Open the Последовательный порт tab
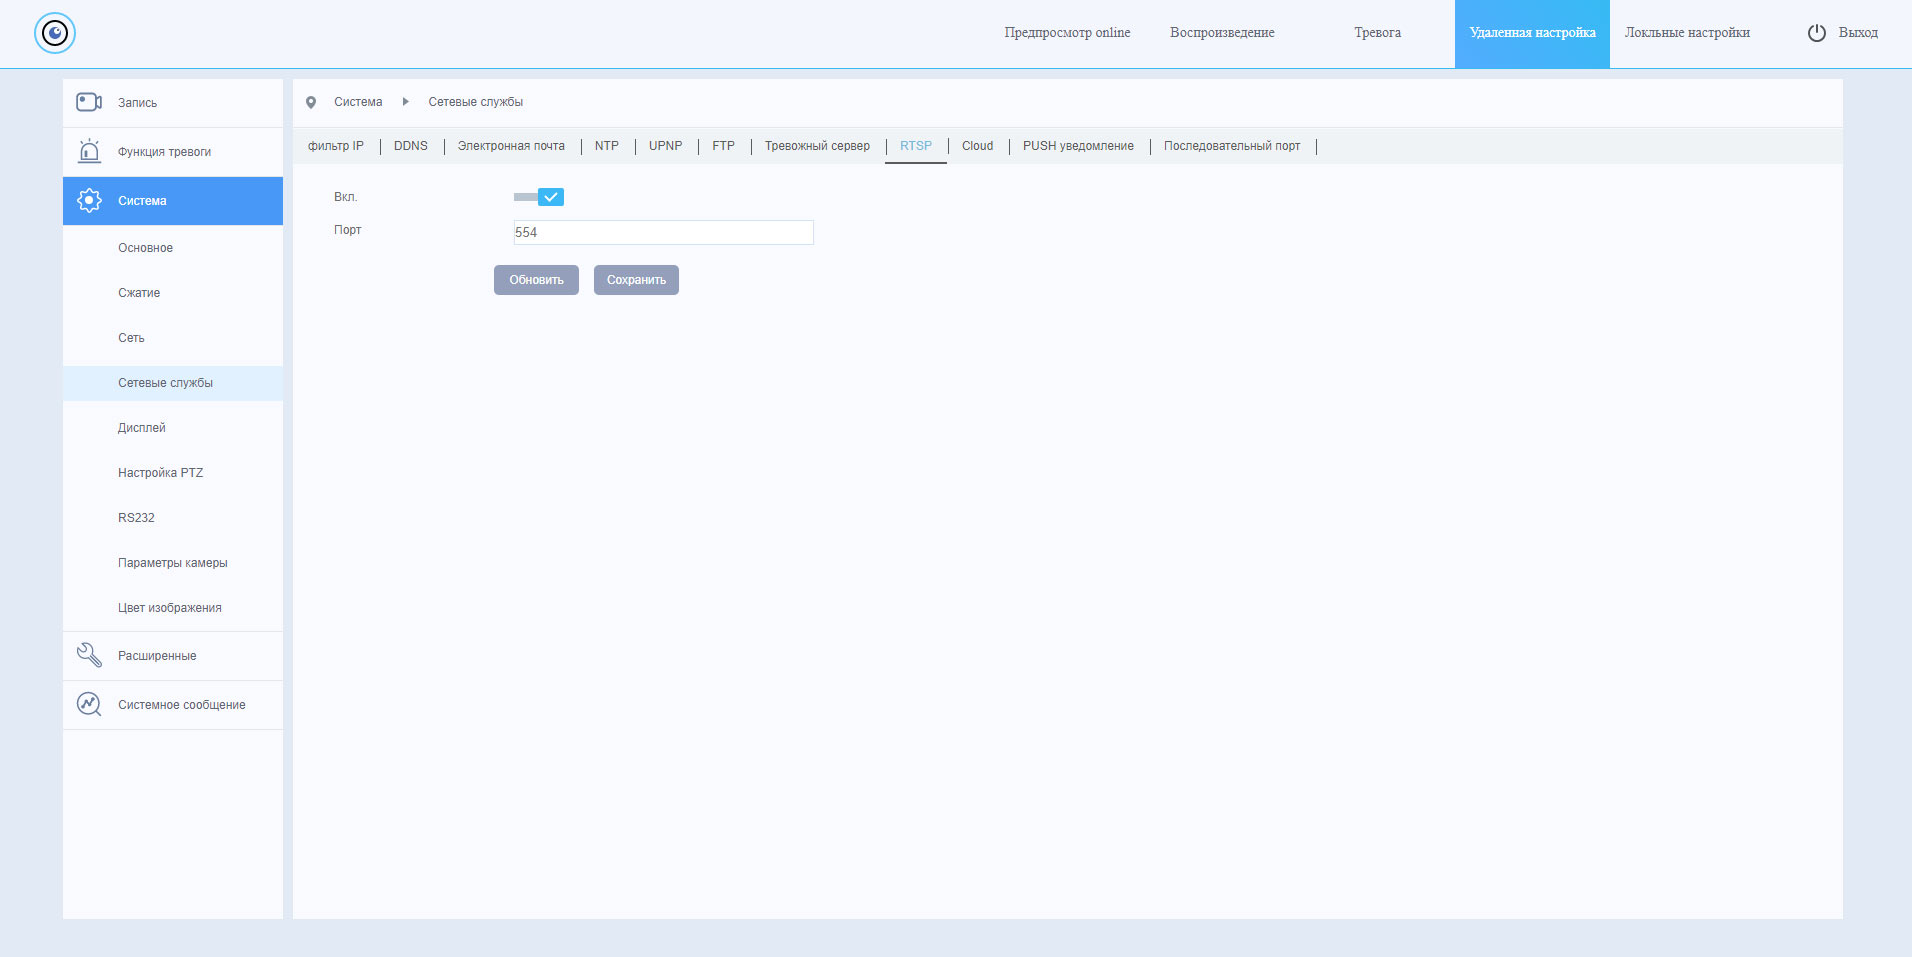This screenshot has width=1912, height=957. click(x=1232, y=146)
